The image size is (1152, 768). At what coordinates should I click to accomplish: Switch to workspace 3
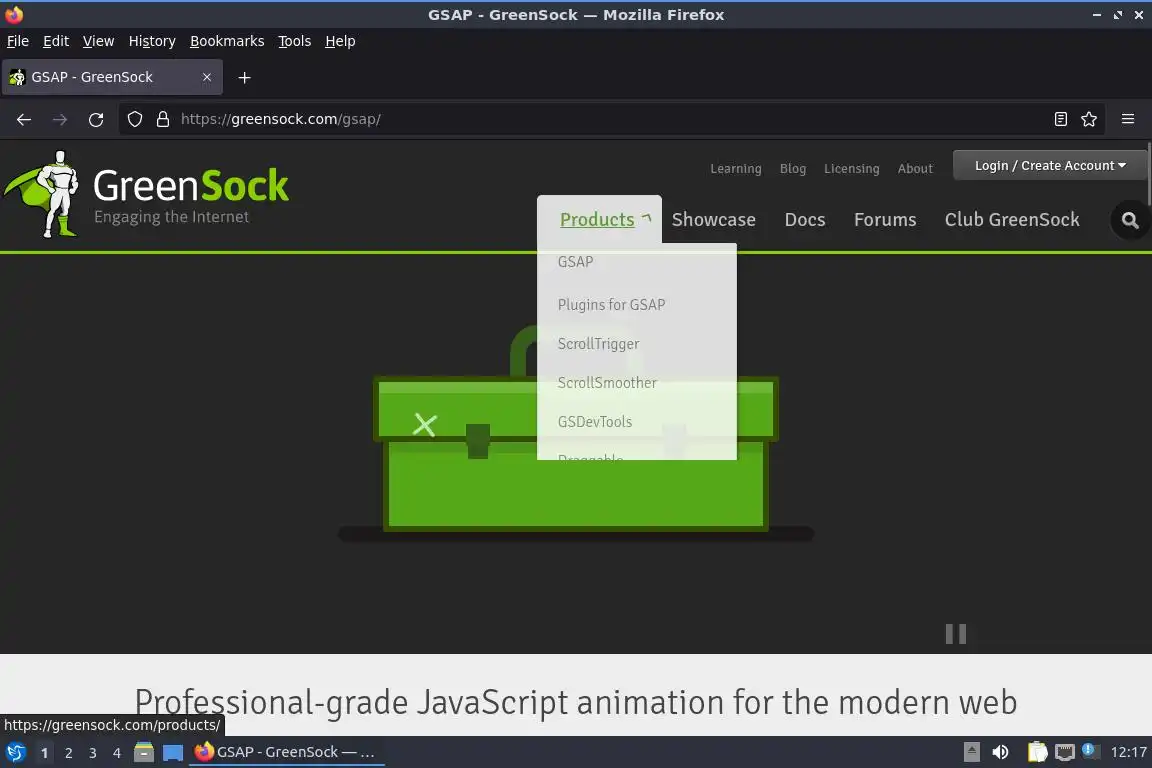[x=93, y=753]
